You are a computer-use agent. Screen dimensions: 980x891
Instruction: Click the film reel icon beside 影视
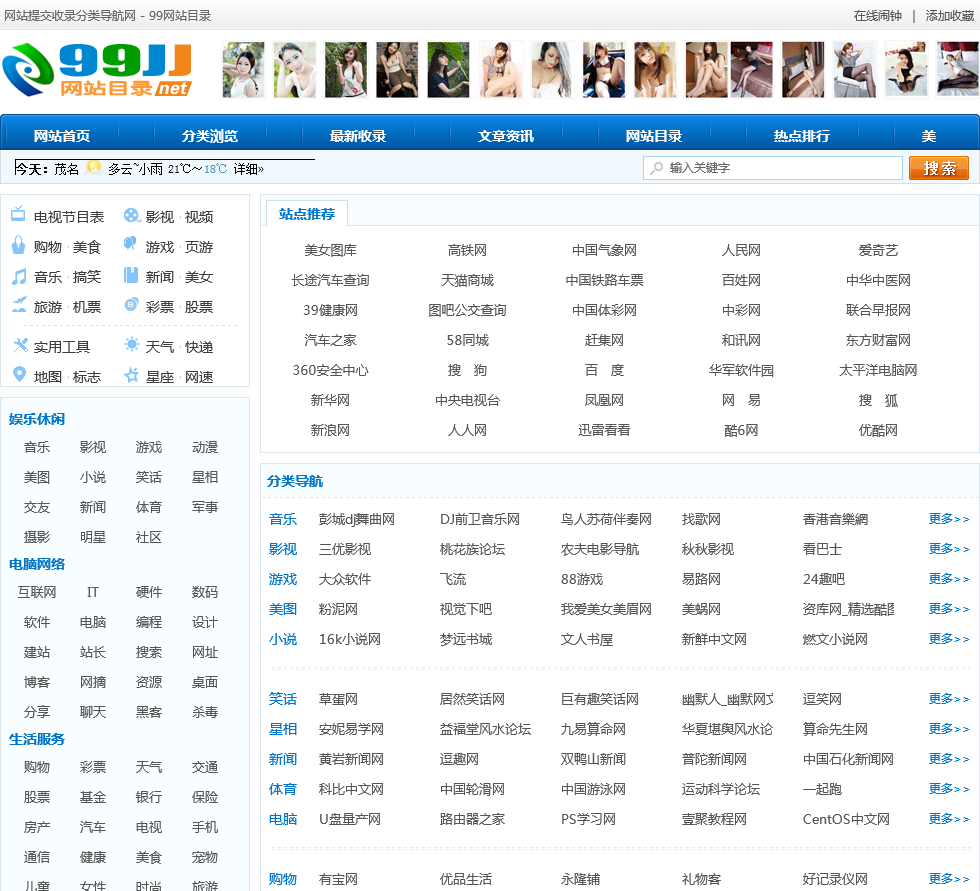click(x=131, y=216)
